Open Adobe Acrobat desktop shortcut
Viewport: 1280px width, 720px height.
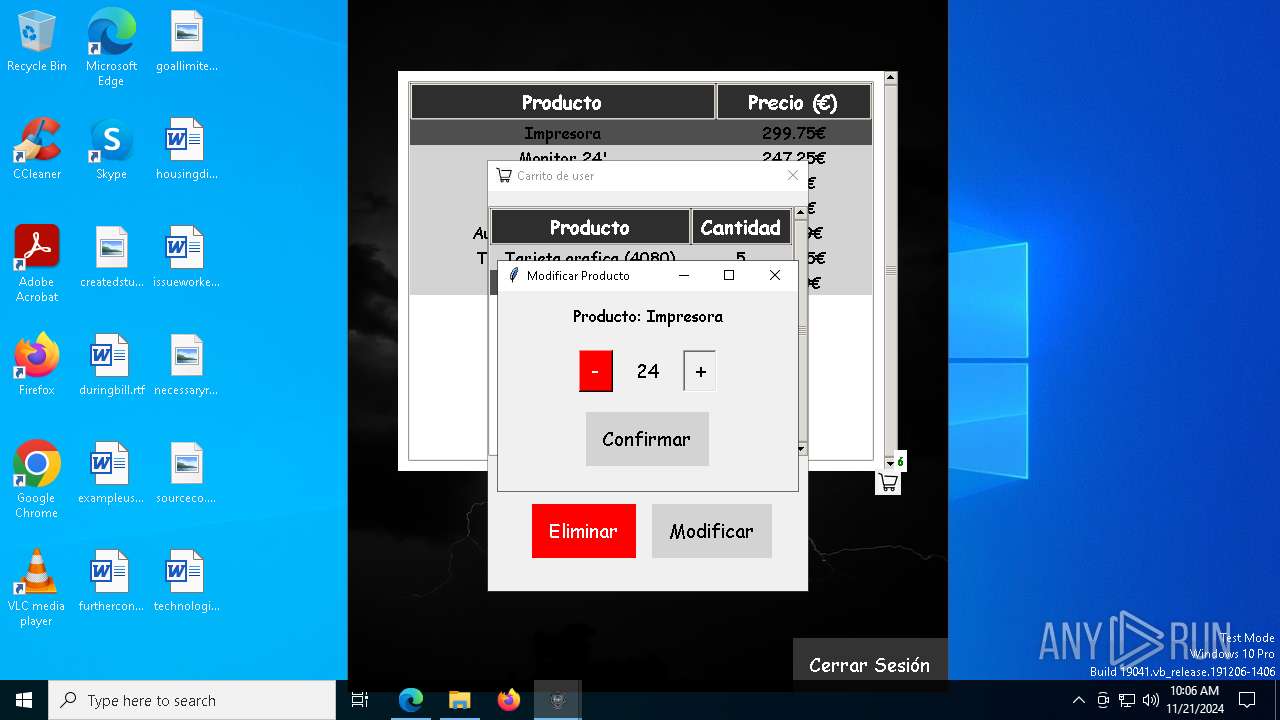[x=37, y=263]
